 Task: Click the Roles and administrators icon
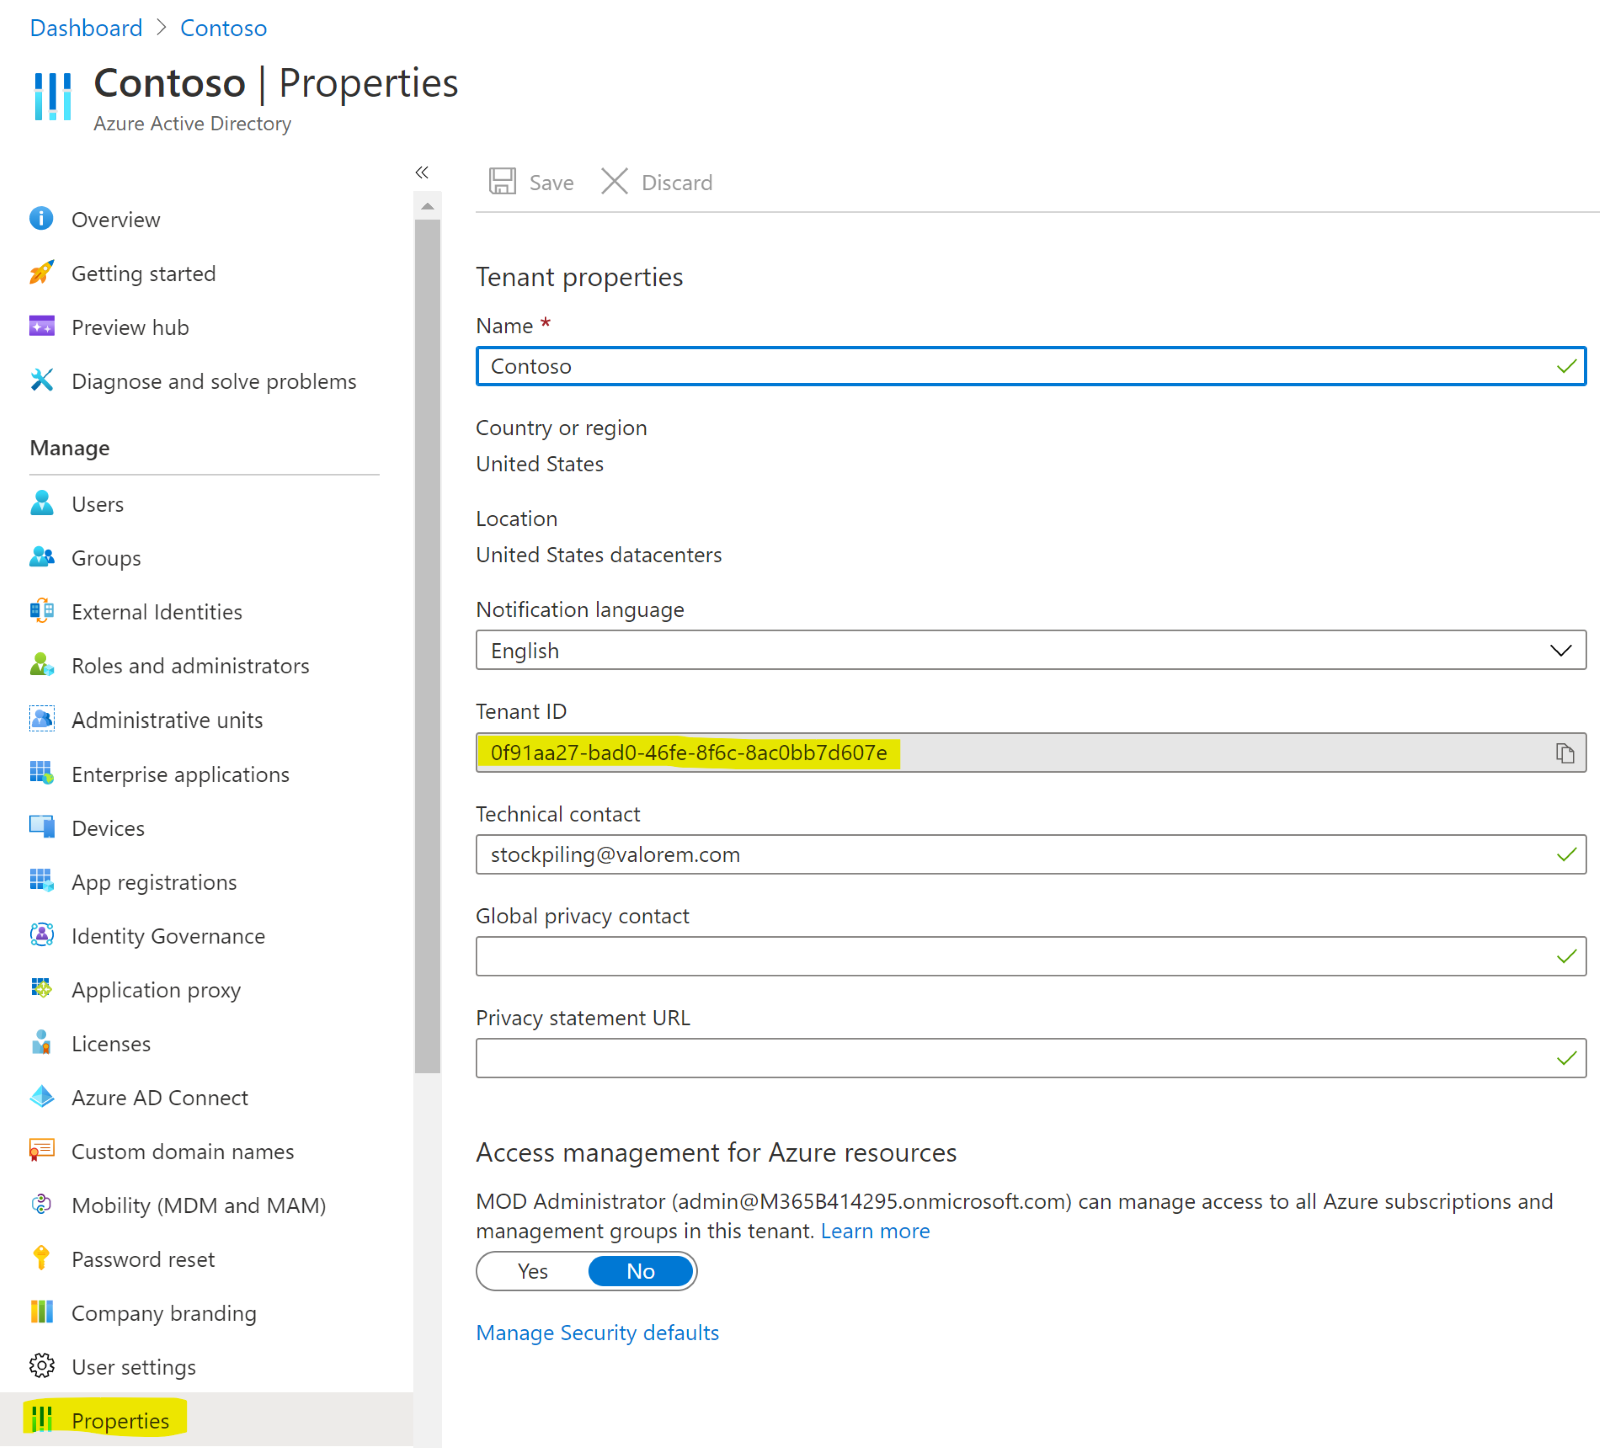point(41,665)
